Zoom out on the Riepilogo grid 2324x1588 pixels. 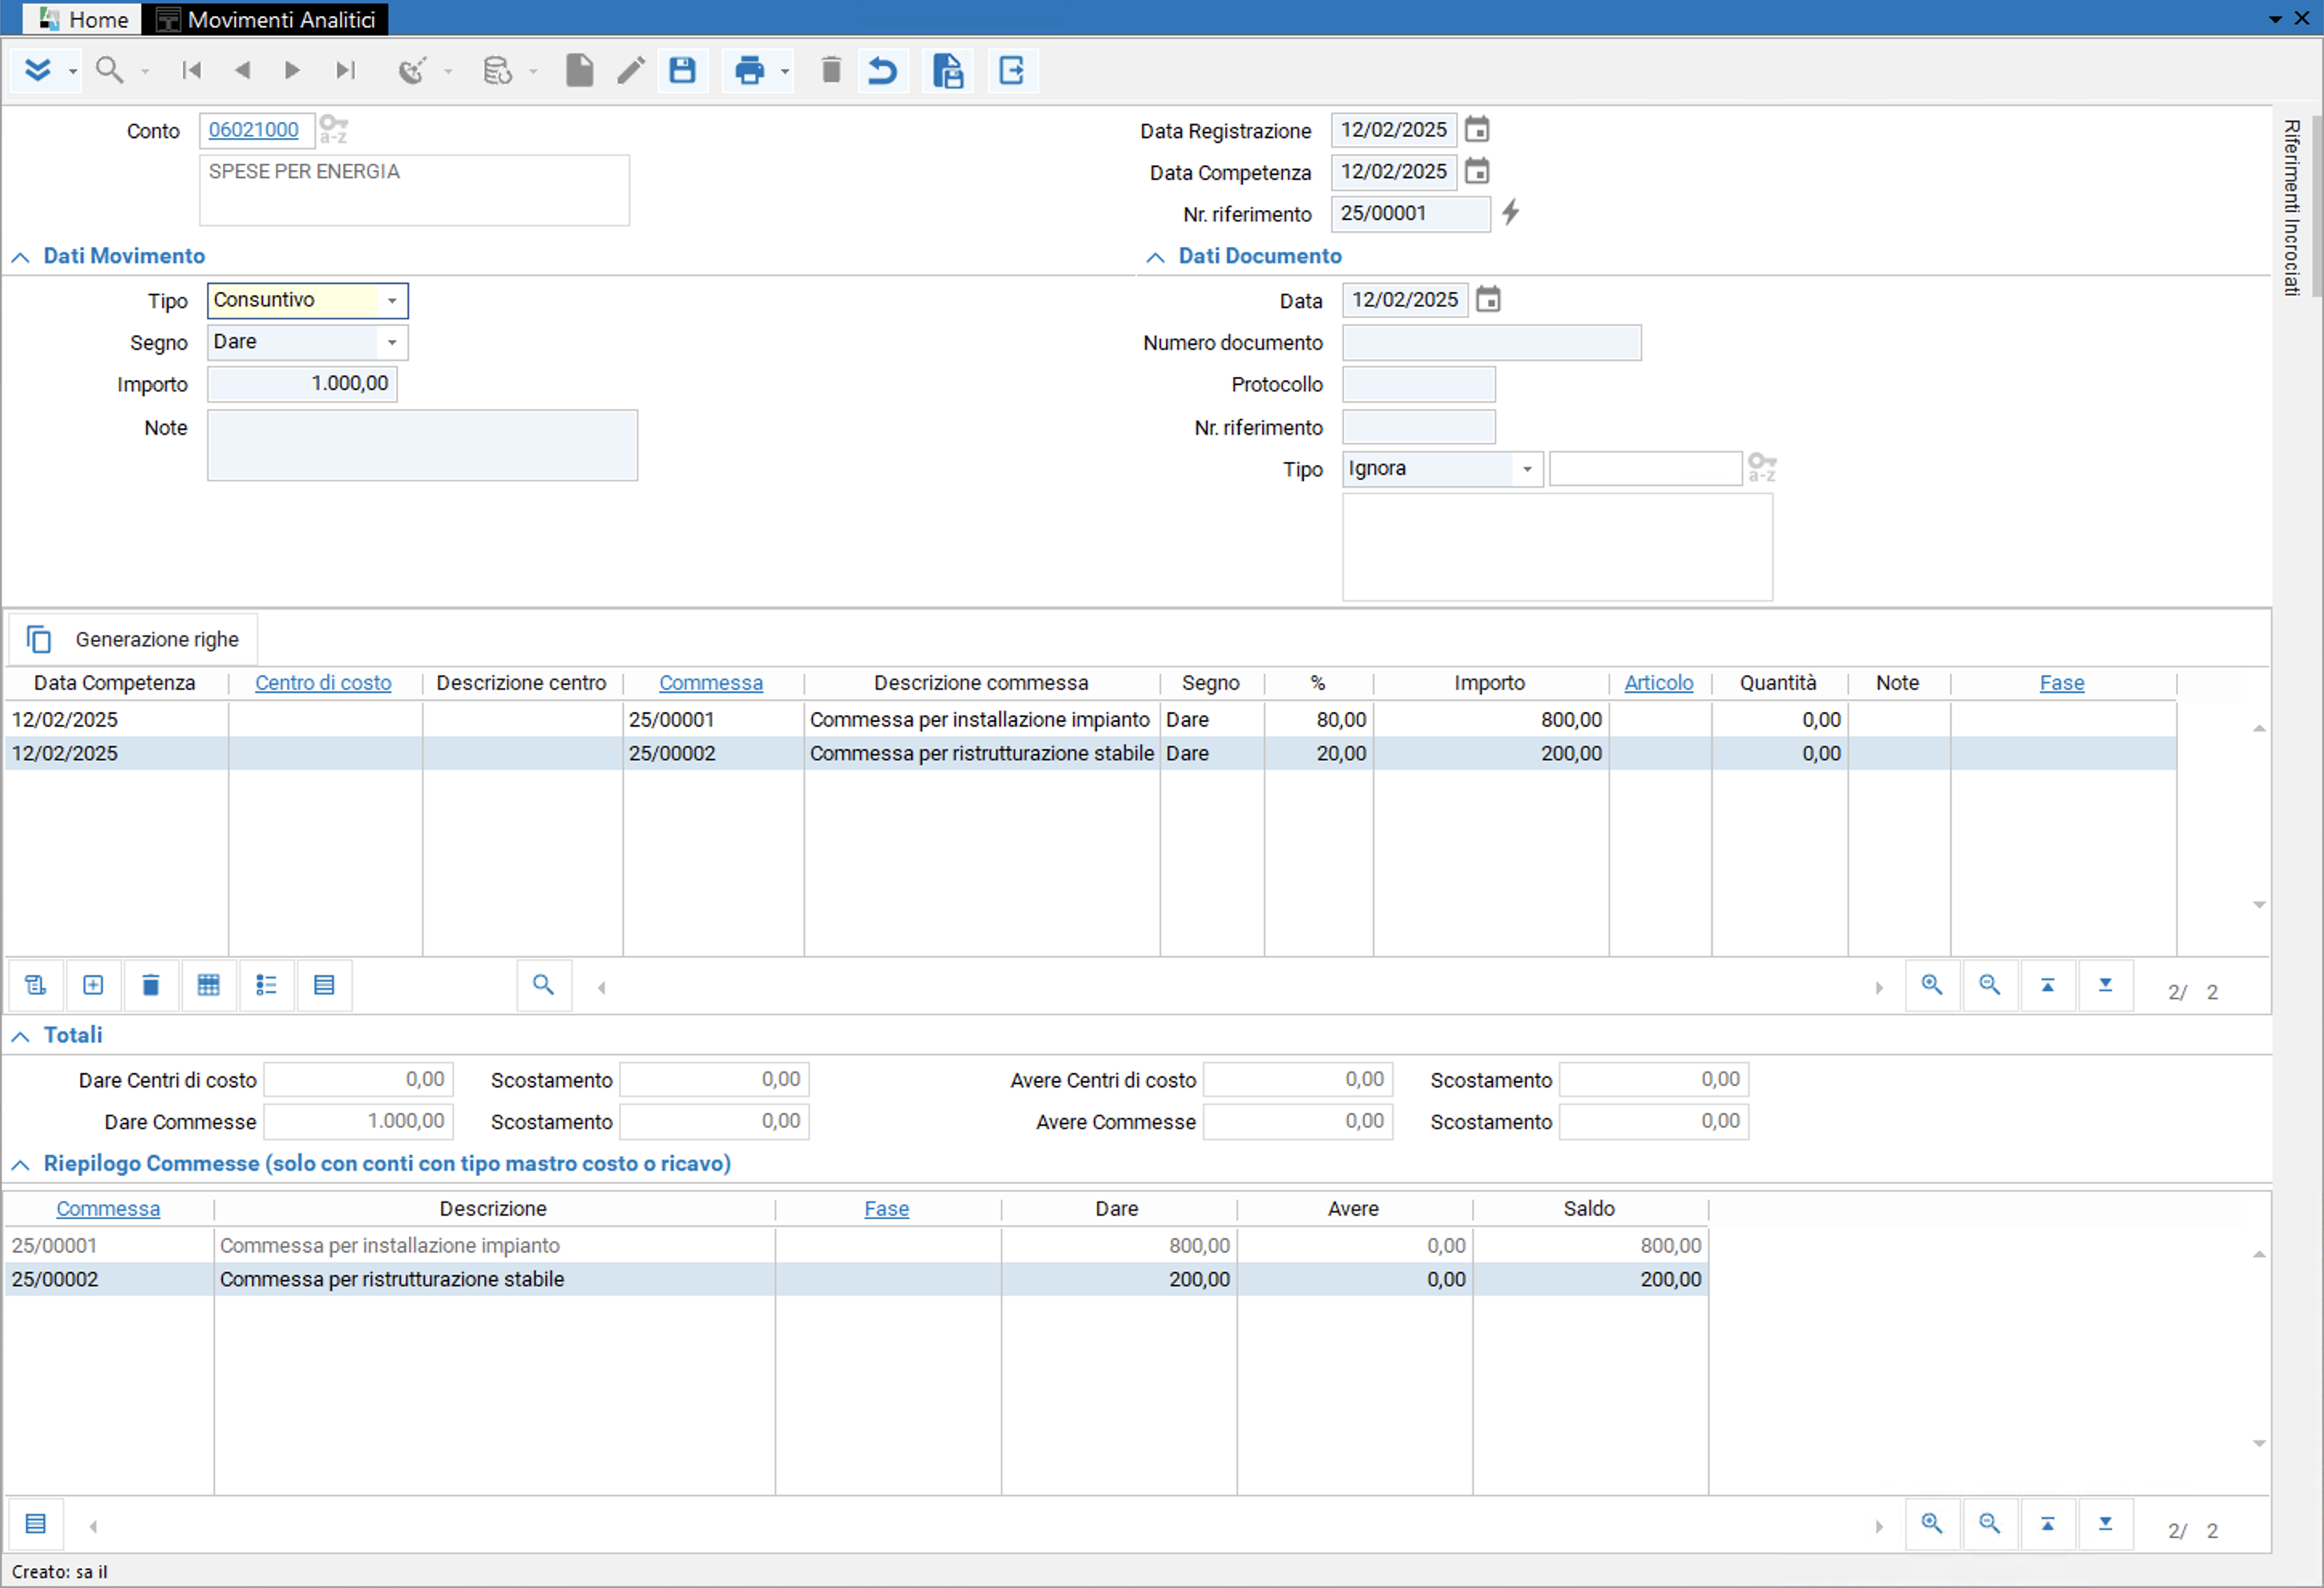pyautogui.click(x=1990, y=1524)
